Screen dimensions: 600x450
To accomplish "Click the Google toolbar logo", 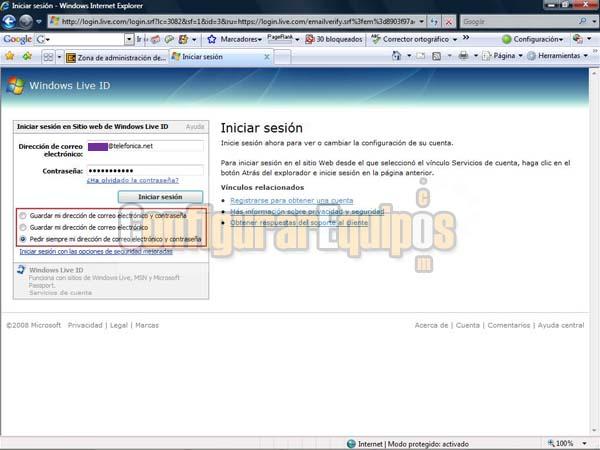I will [17, 39].
